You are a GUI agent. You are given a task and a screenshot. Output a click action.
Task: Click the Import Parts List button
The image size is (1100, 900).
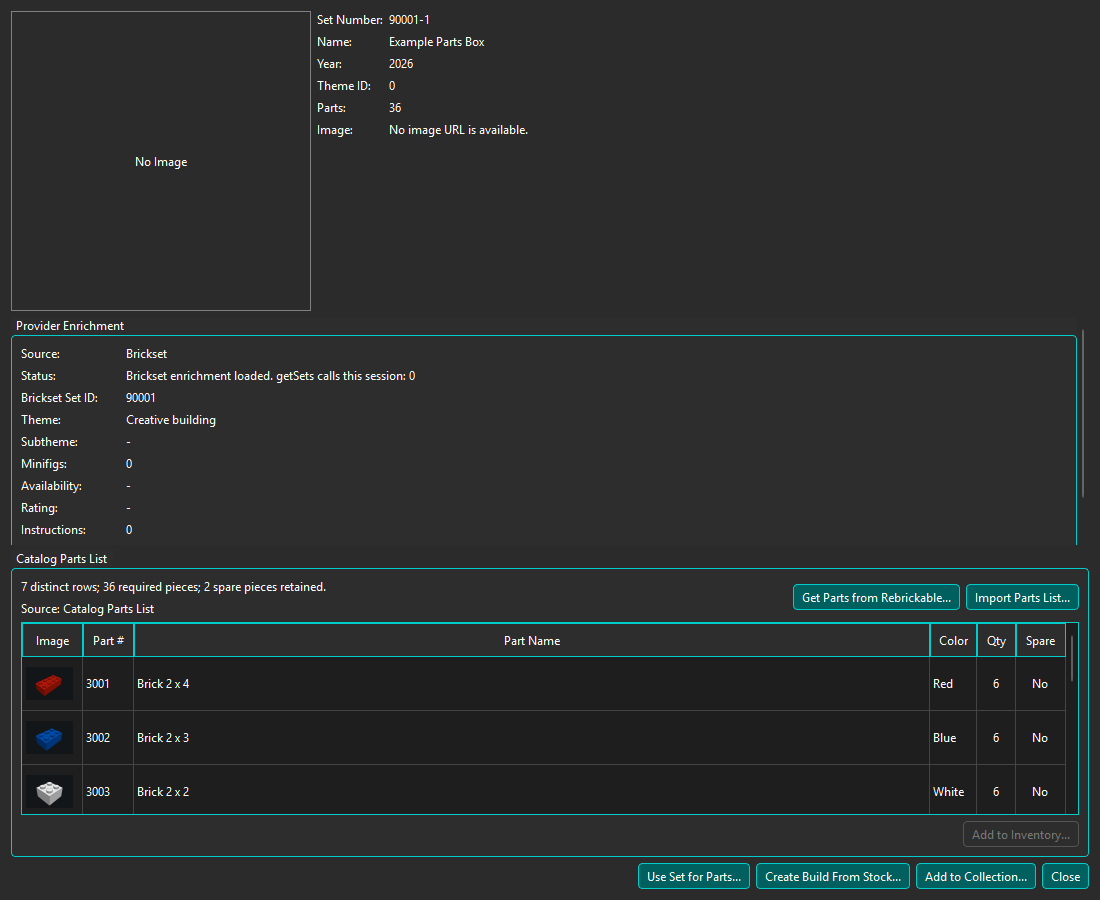pyautogui.click(x=1022, y=598)
